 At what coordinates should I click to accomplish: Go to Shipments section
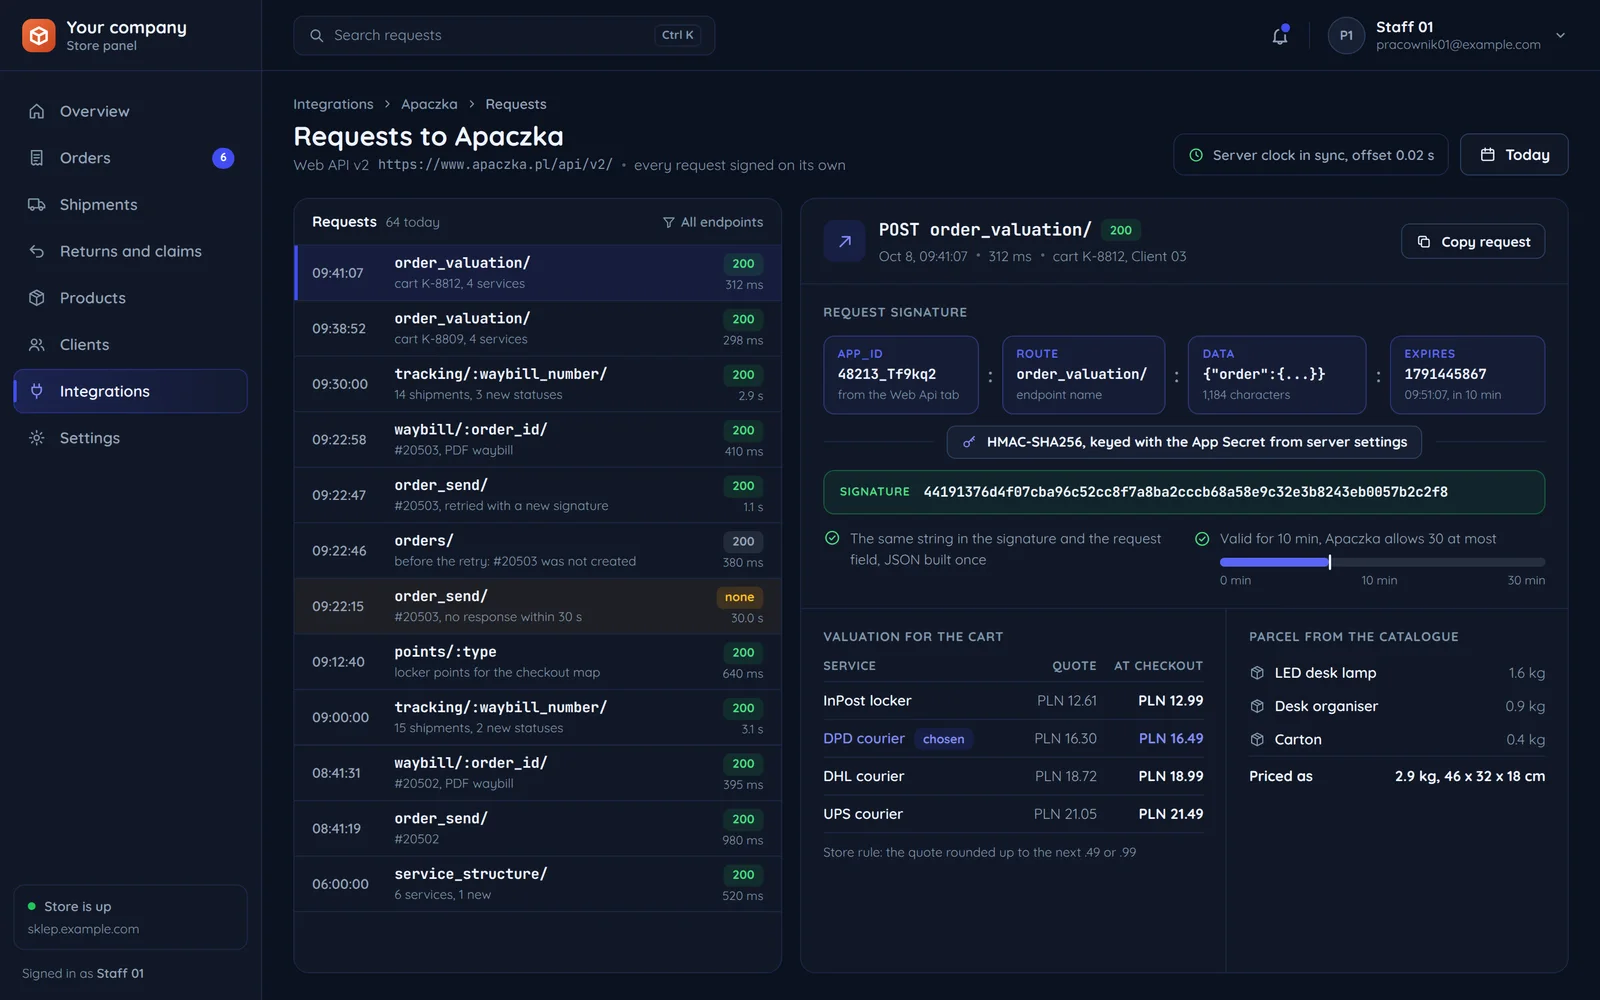pos(130,205)
